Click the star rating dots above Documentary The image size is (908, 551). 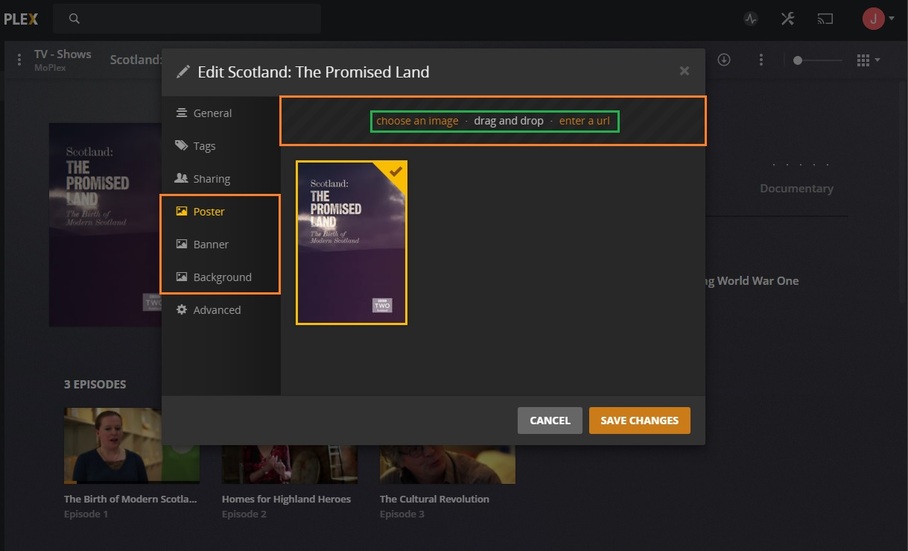(x=800, y=165)
